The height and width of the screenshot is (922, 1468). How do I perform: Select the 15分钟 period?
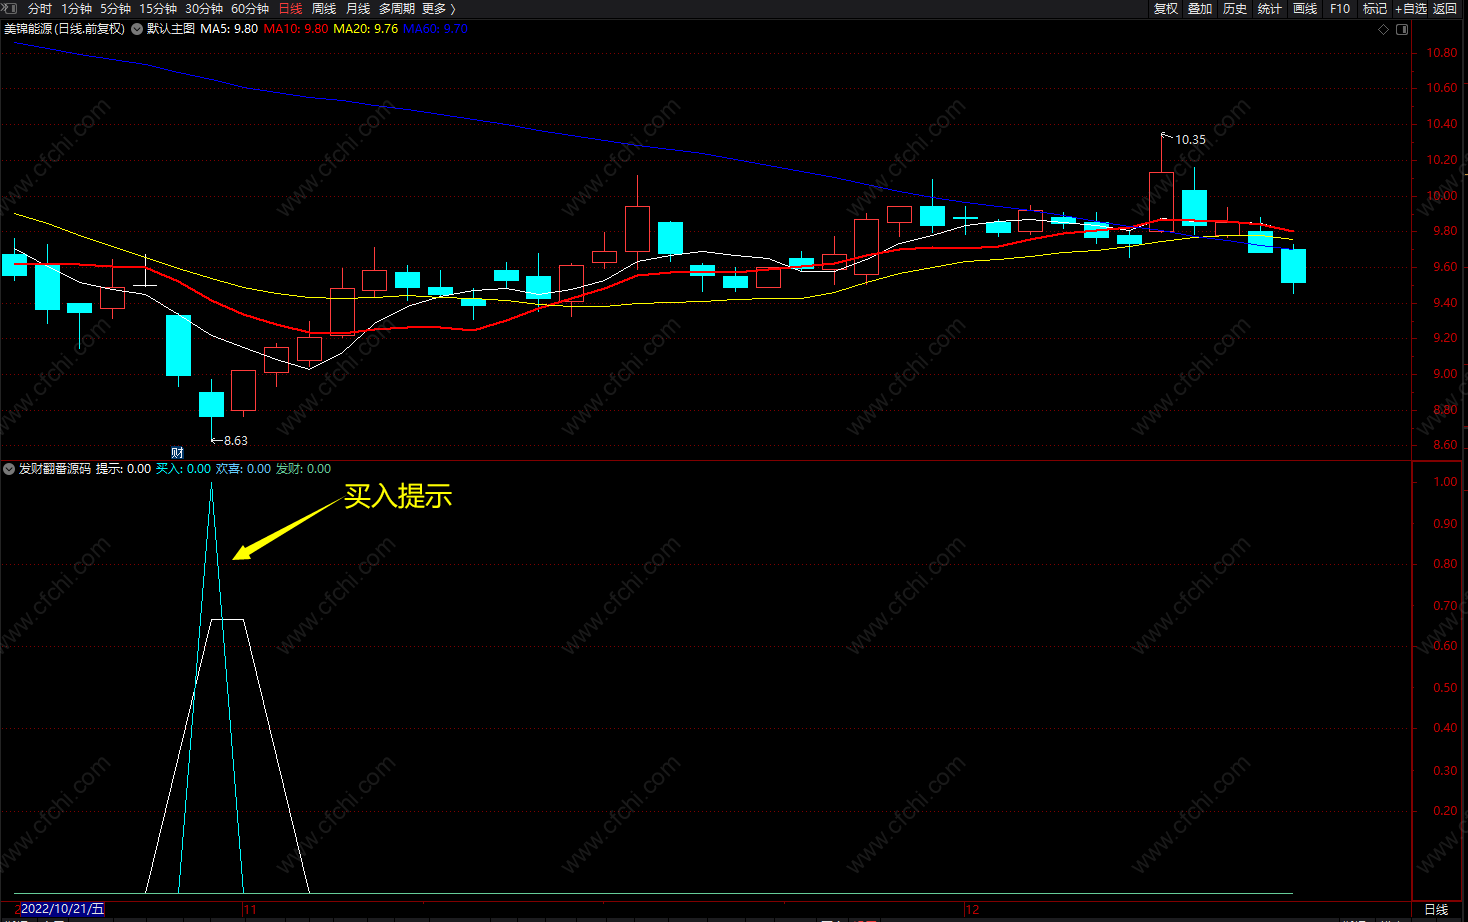[x=158, y=8]
